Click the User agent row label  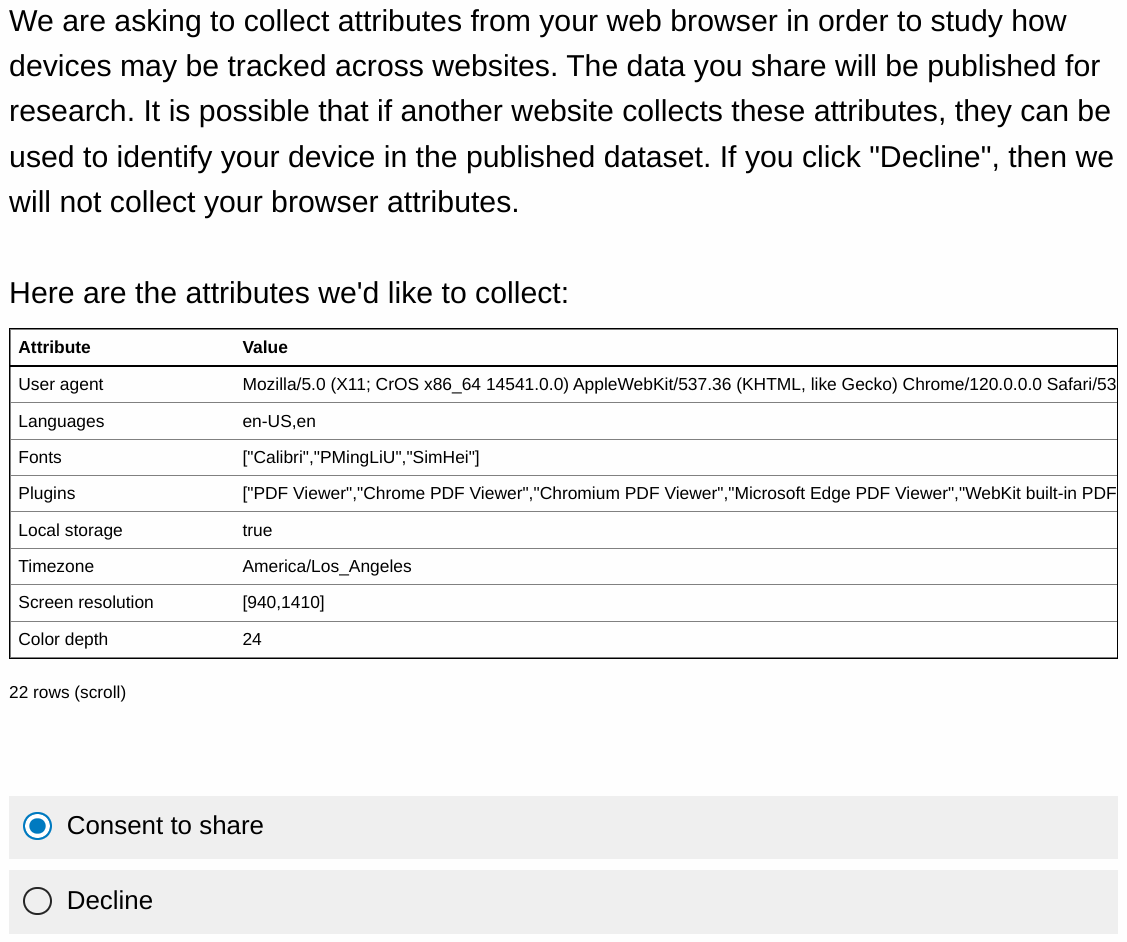(x=61, y=384)
